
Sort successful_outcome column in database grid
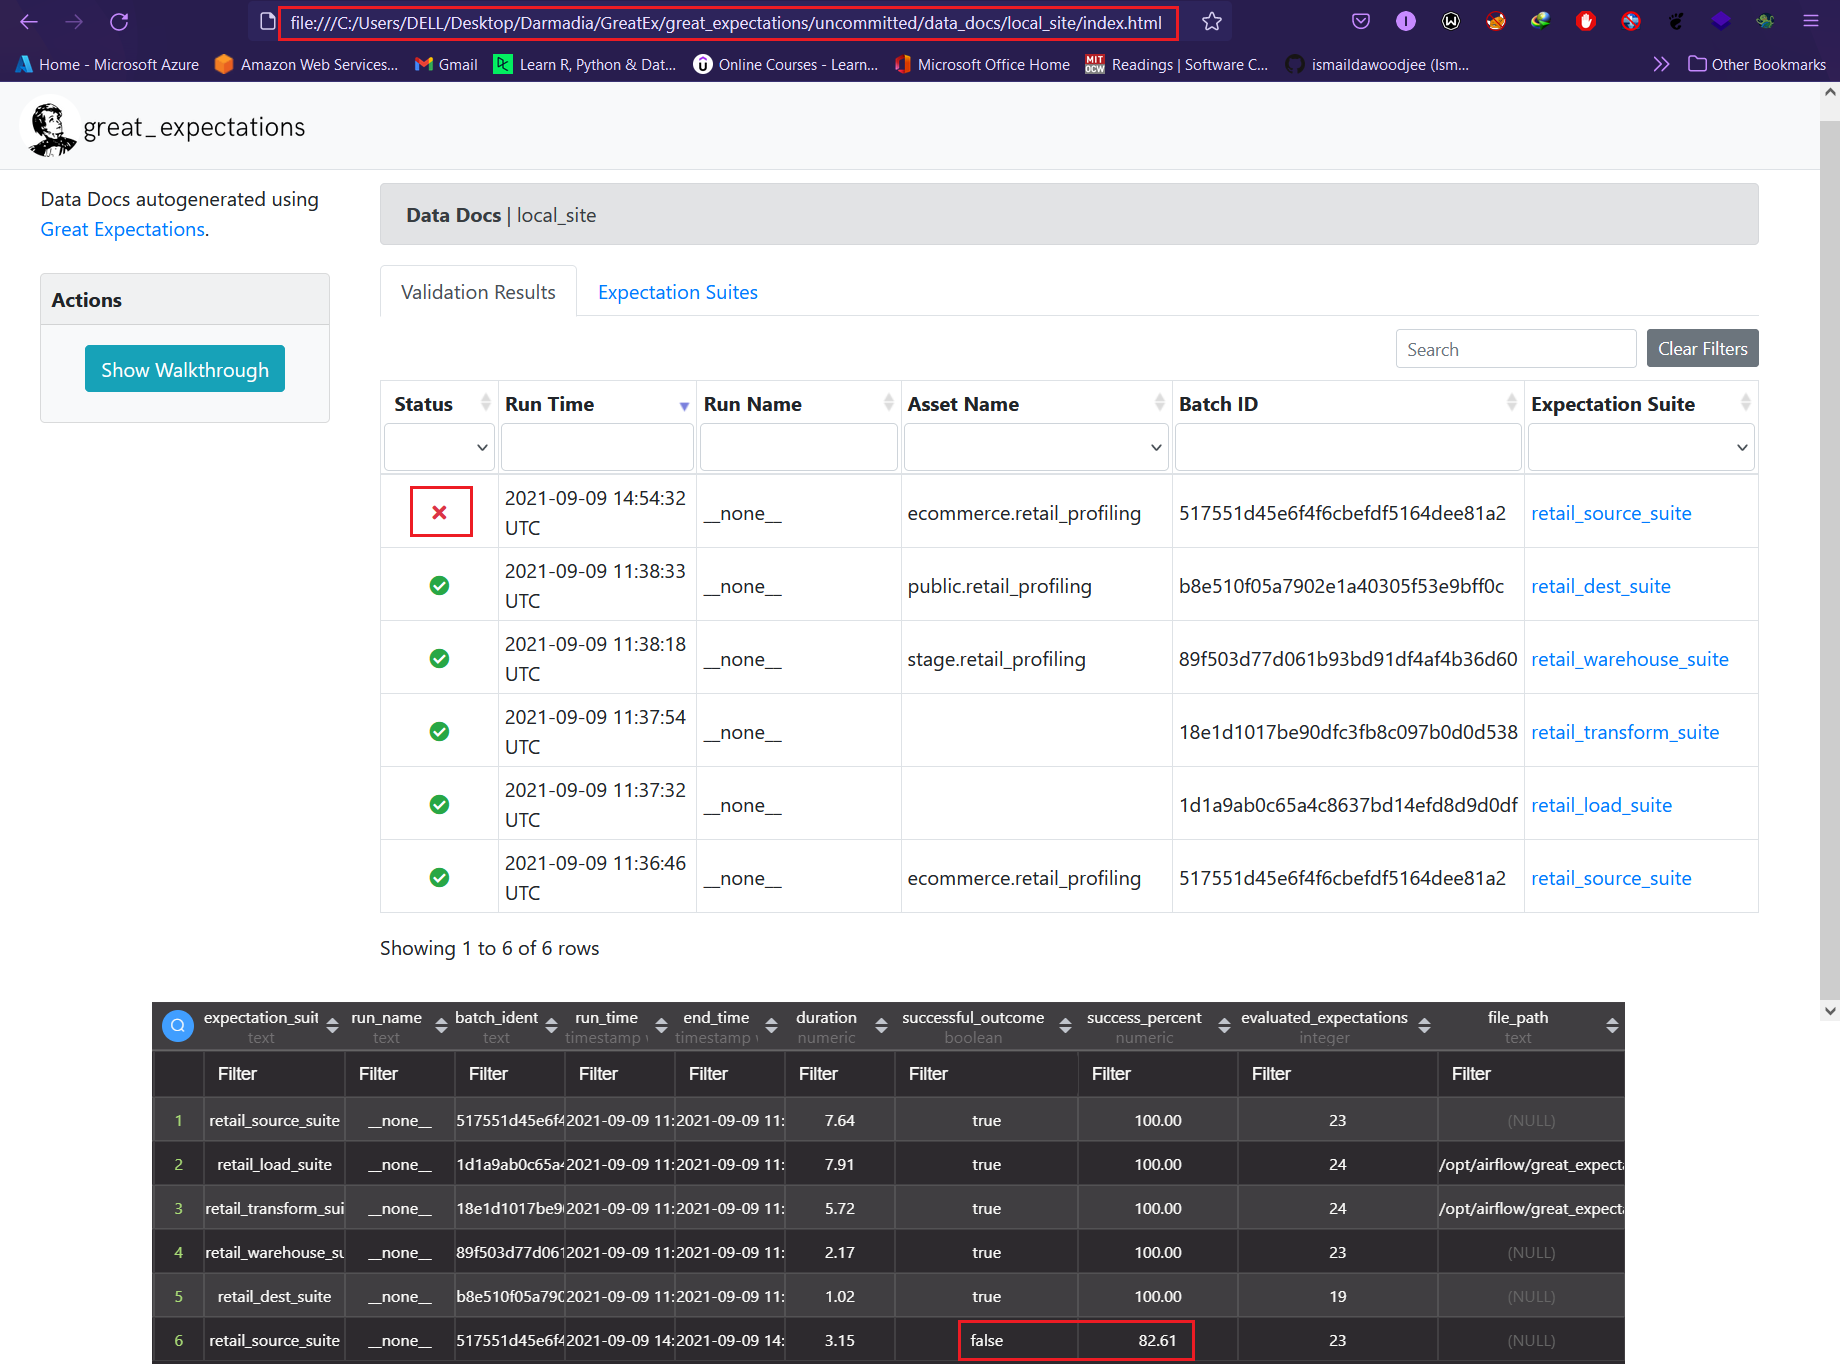tap(1065, 1026)
